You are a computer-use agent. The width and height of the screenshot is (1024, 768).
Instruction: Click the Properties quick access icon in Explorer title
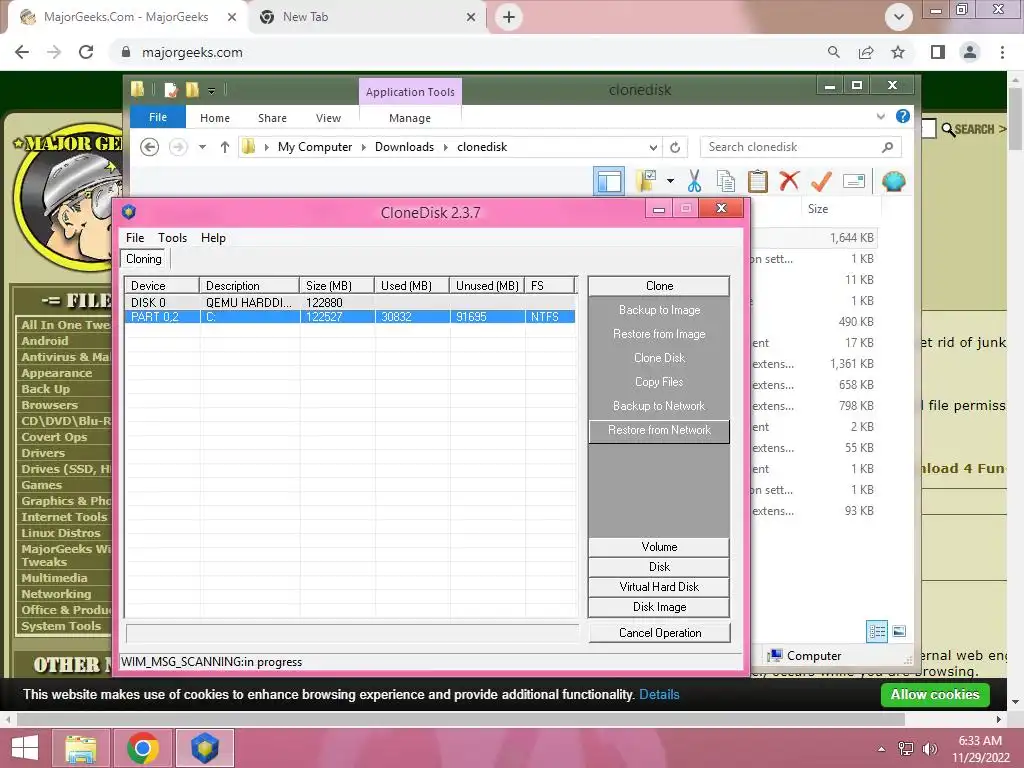tap(170, 89)
